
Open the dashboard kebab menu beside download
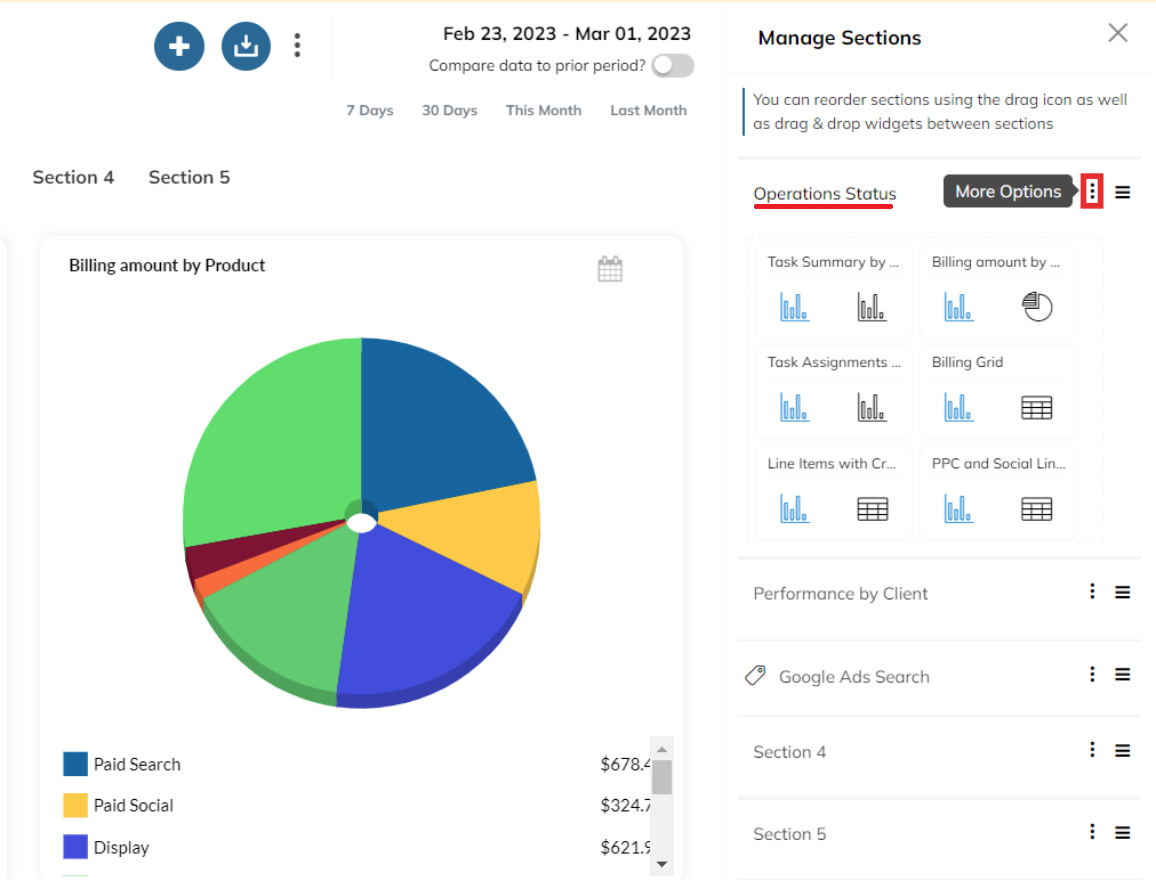[297, 46]
